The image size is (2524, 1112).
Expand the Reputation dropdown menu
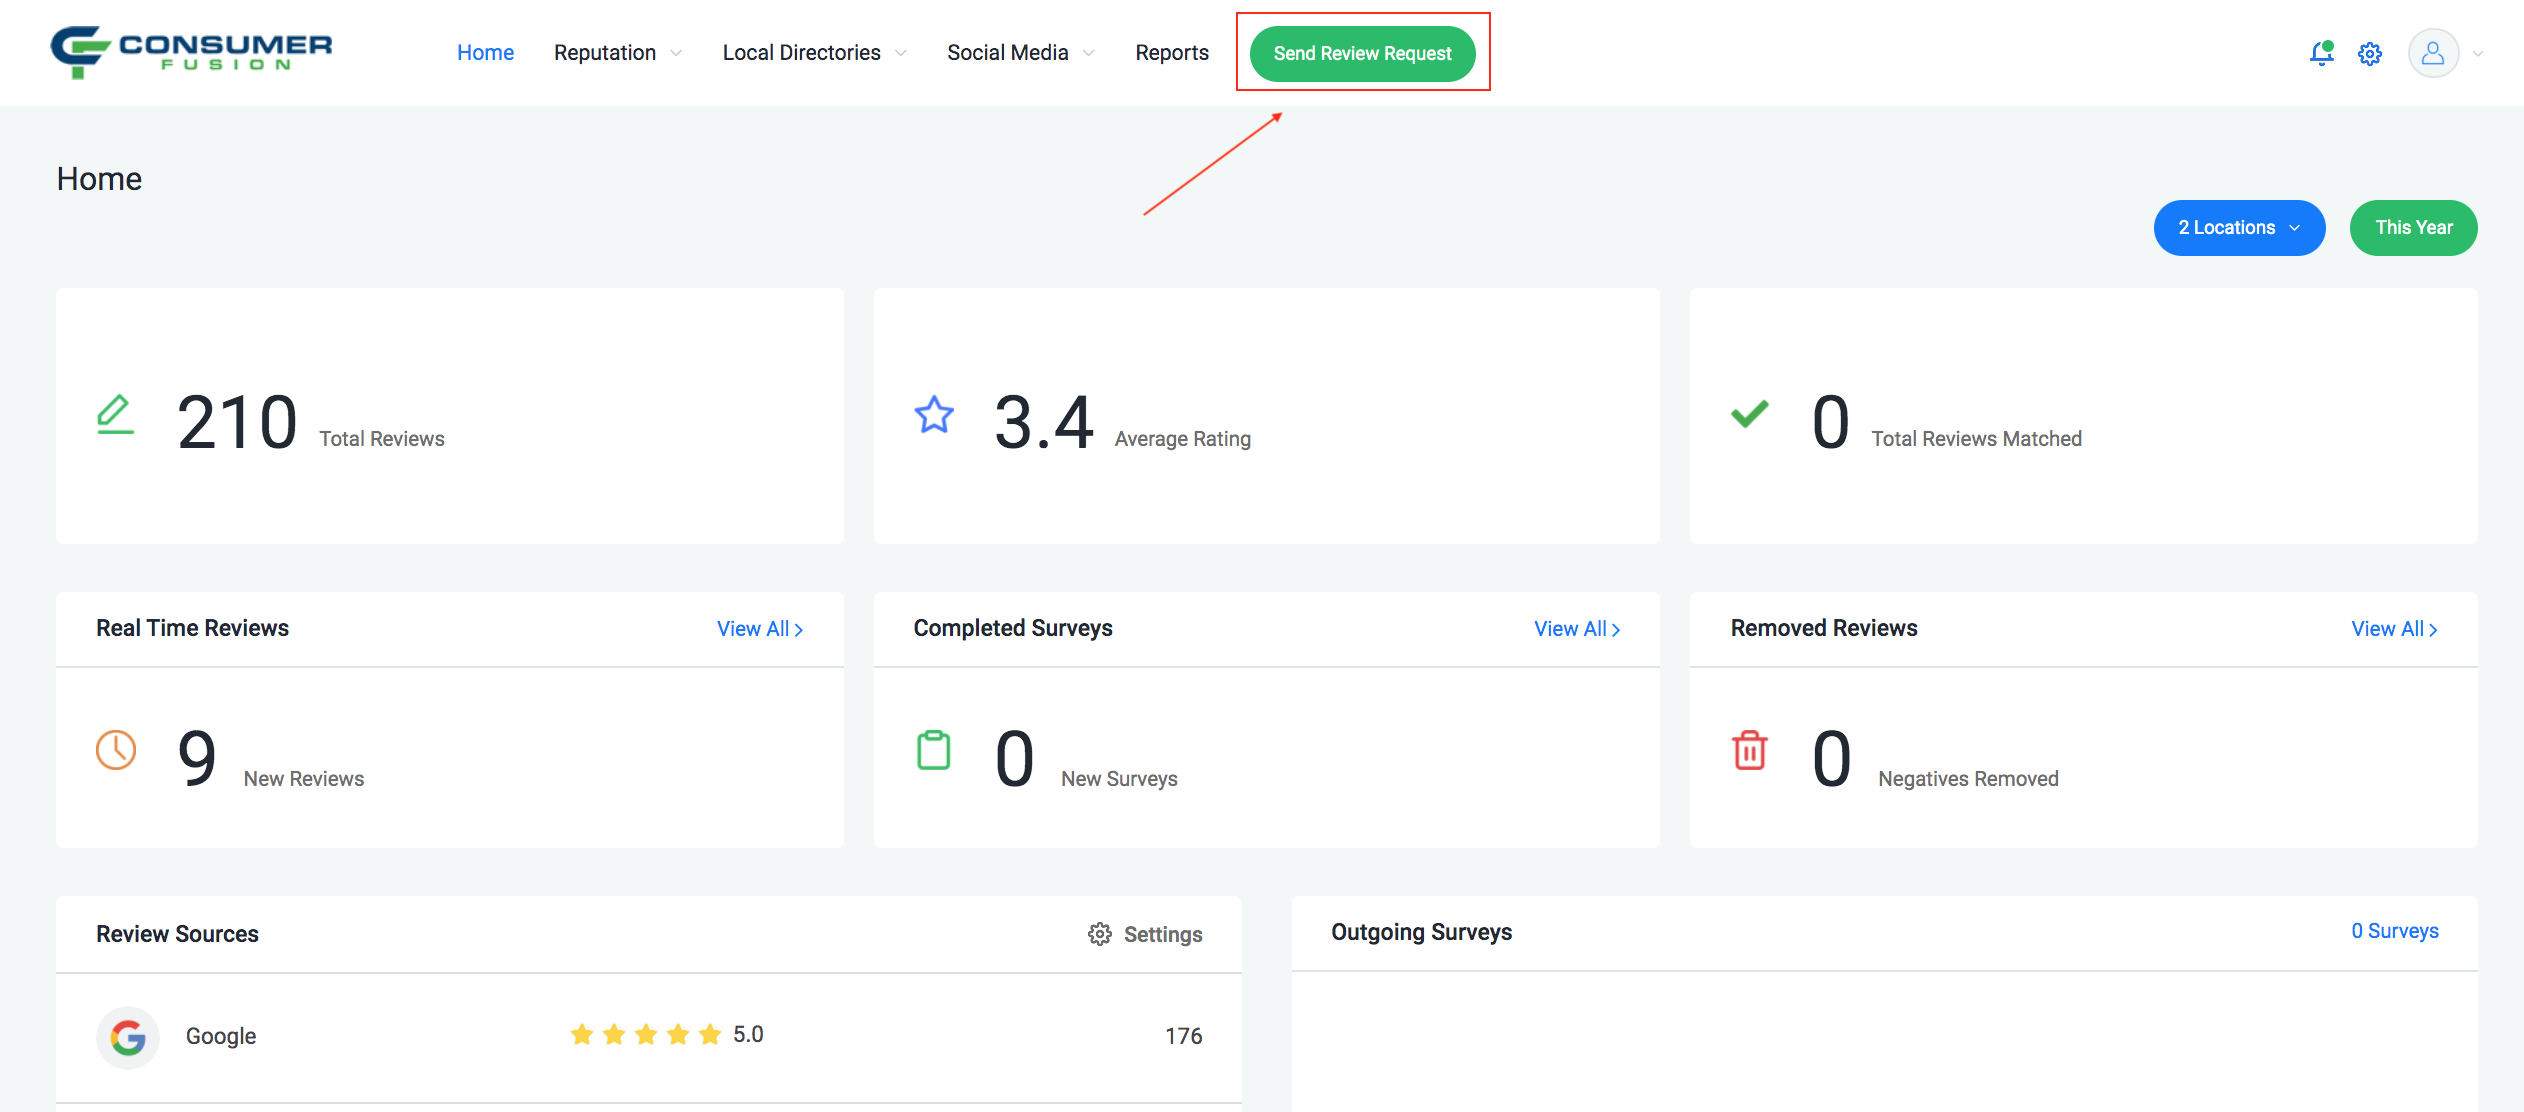point(617,53)
